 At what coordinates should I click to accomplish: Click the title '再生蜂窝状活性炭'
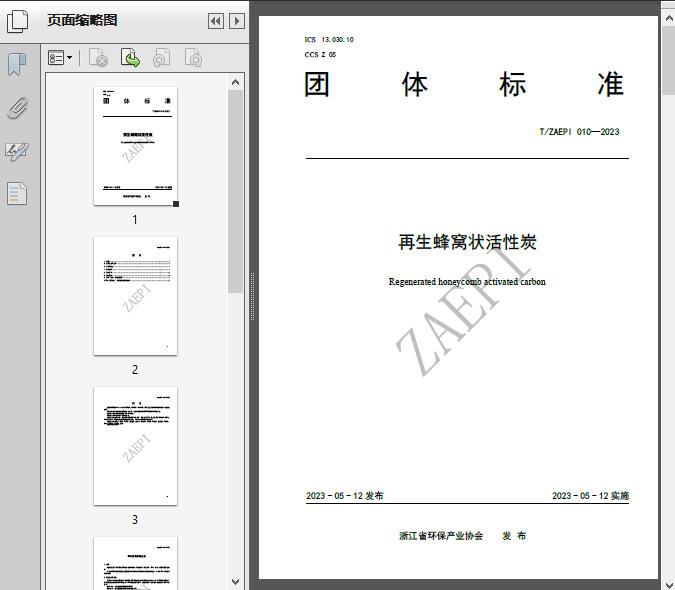pos(467,242)
